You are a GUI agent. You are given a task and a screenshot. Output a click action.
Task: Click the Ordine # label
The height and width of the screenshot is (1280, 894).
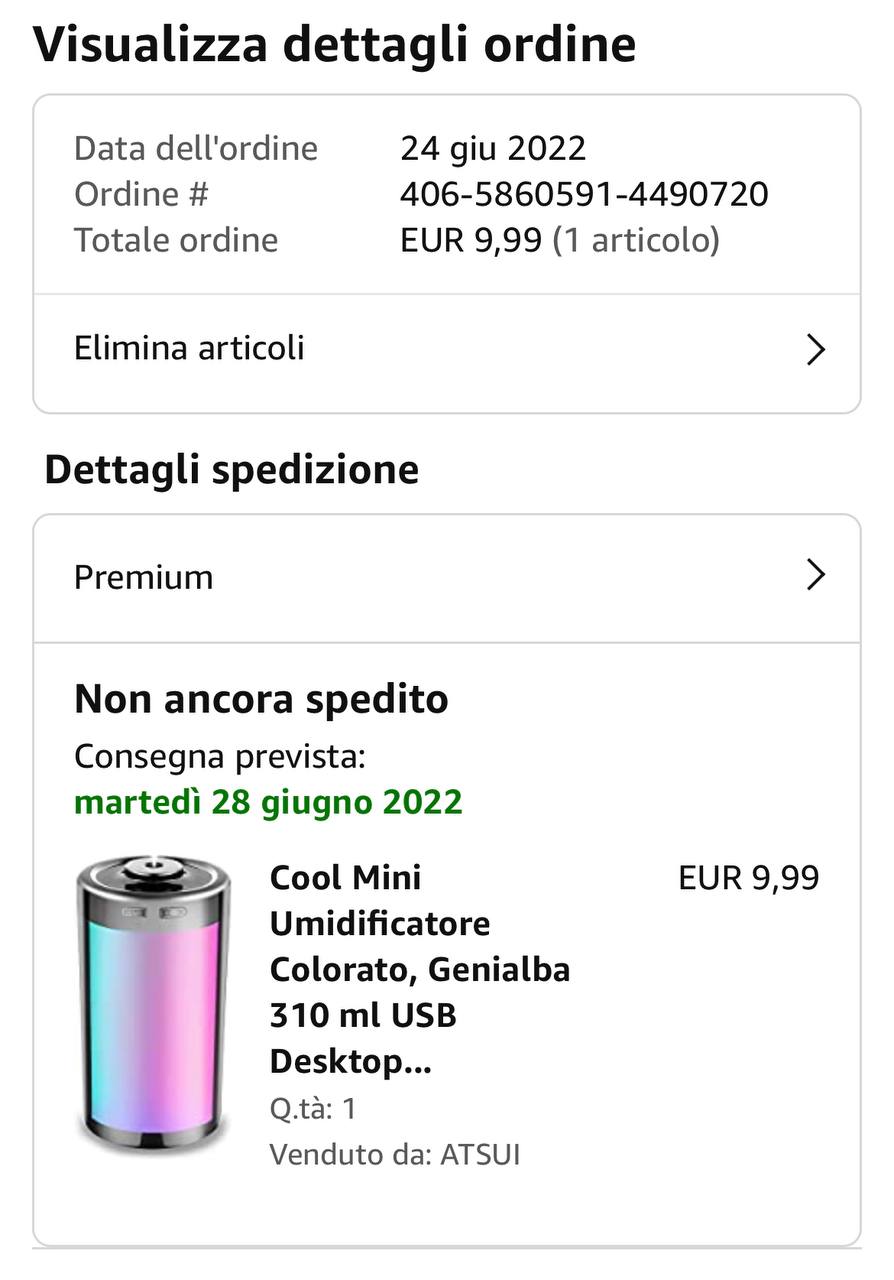141,194
